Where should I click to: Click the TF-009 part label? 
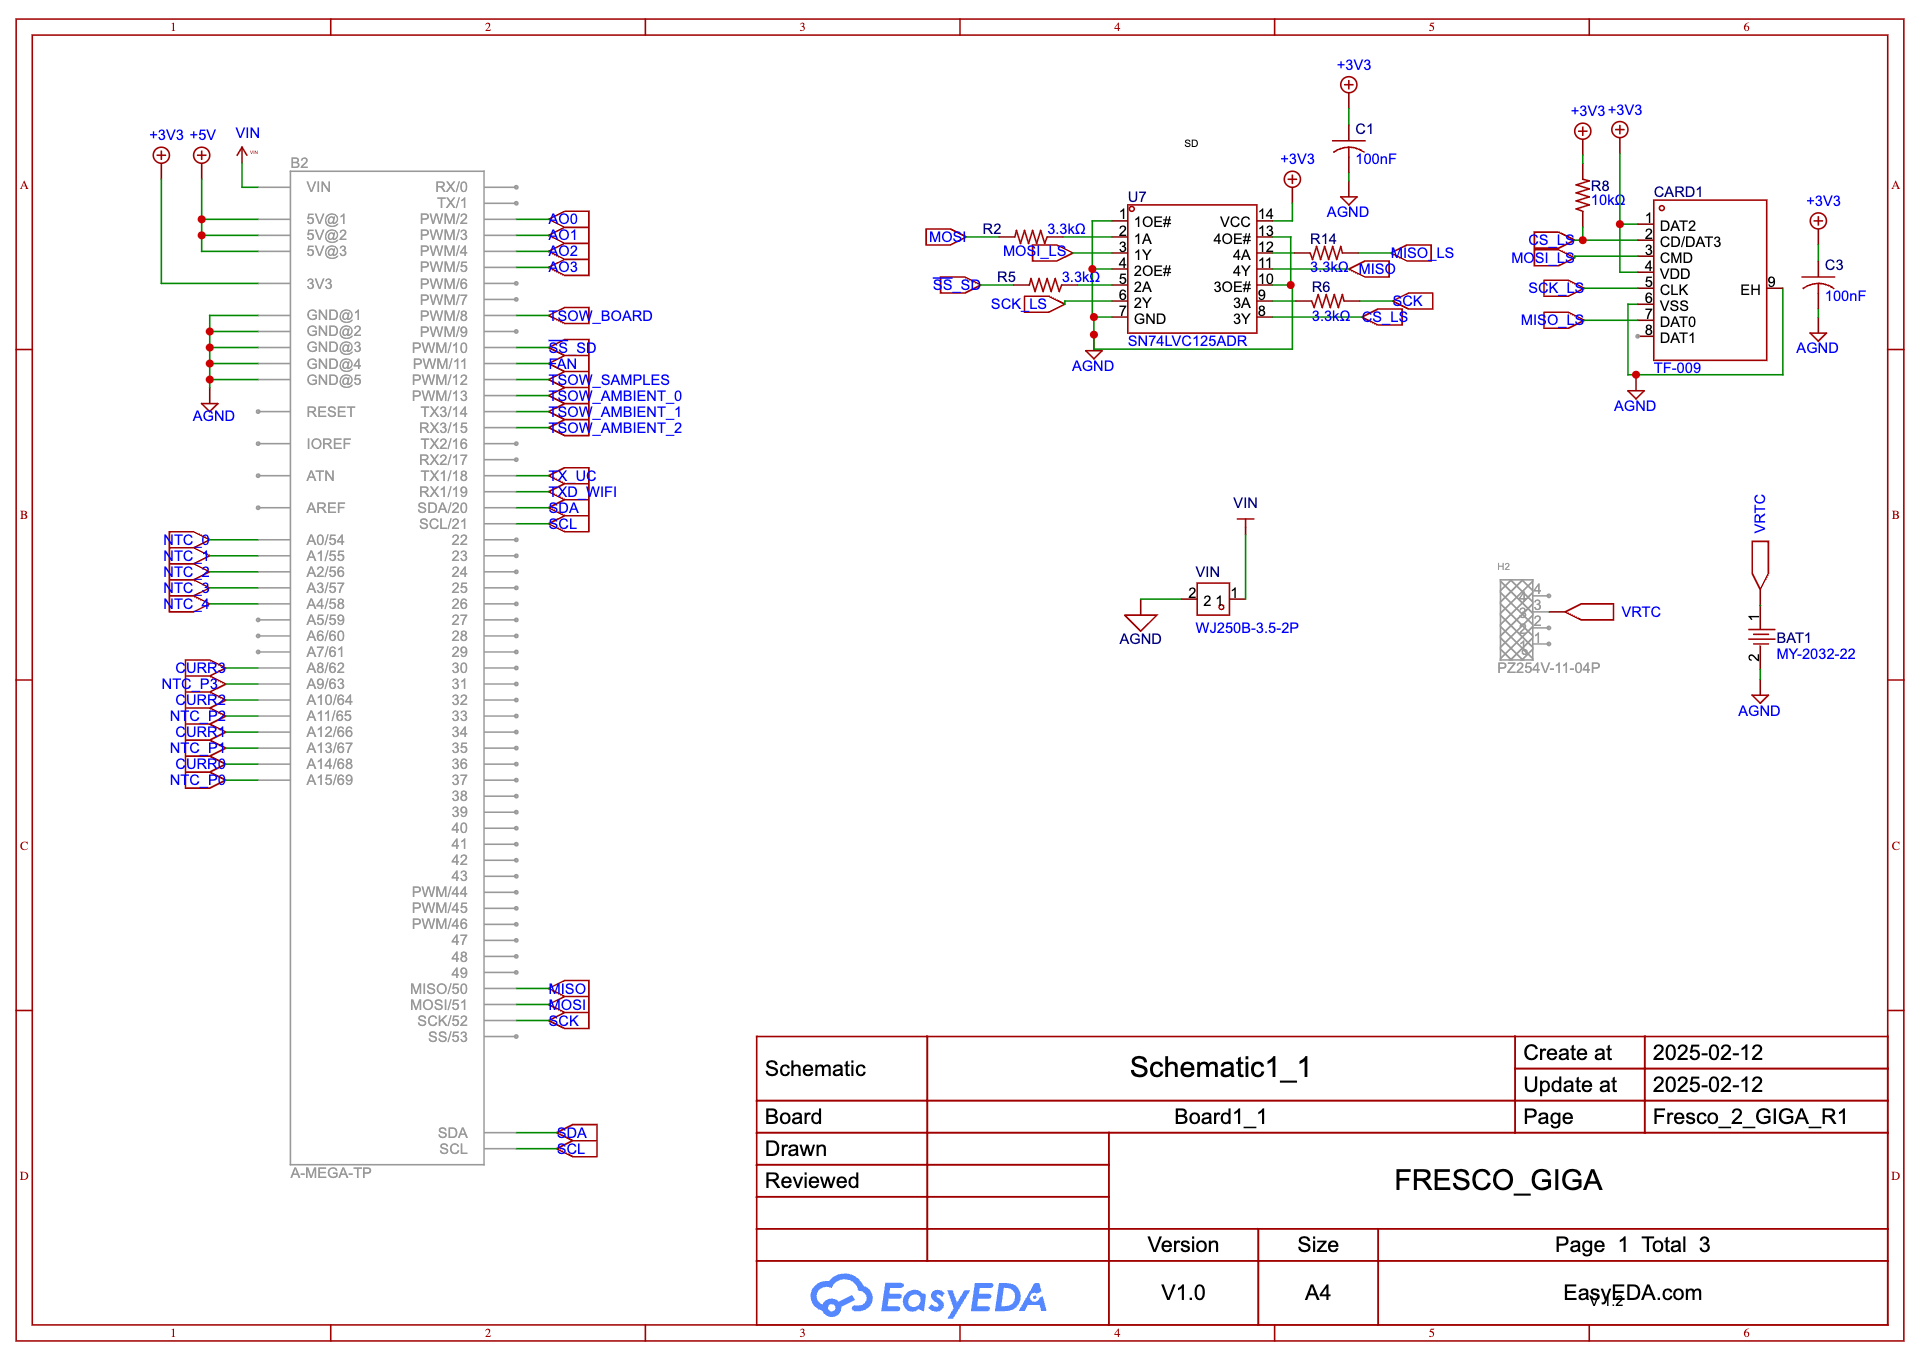(x=1677, y=368)
